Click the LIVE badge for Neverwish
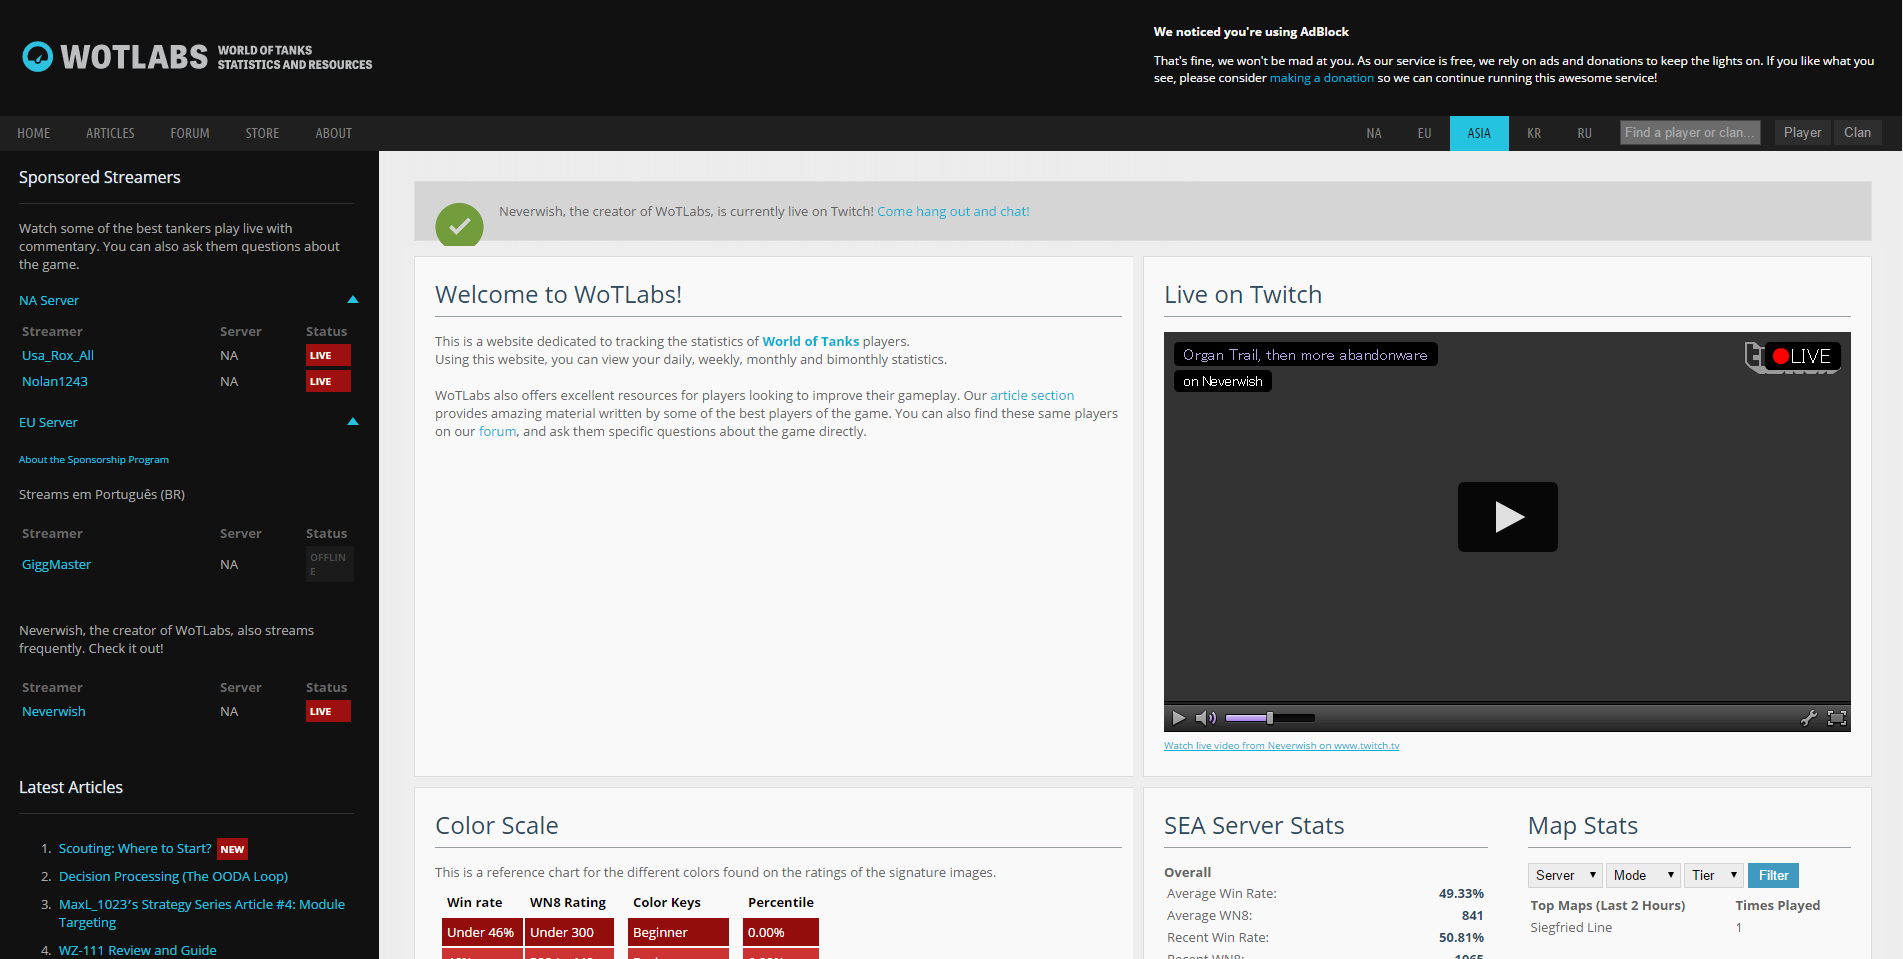 (328, 711)
